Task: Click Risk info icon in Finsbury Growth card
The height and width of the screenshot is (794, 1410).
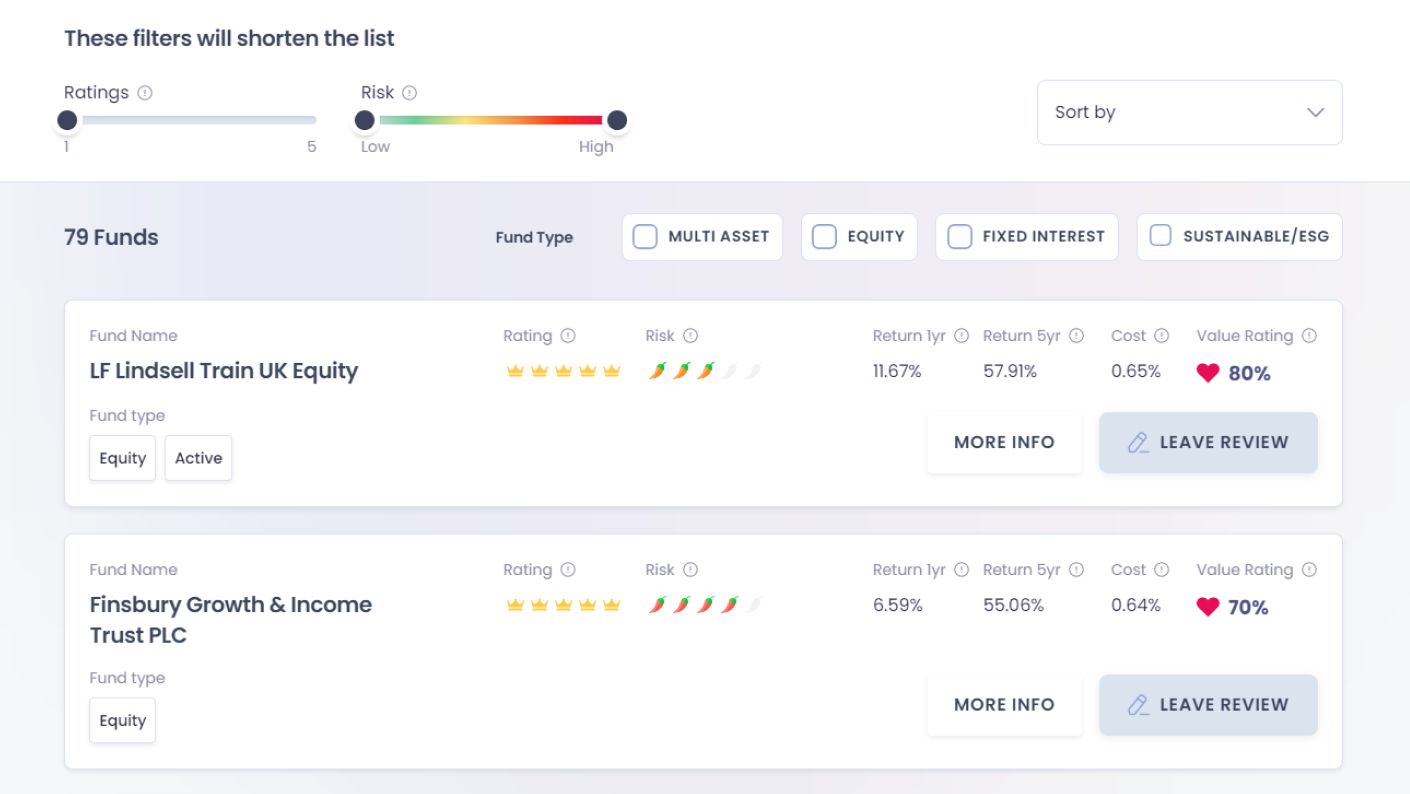Action: click(x=690, y=570)
